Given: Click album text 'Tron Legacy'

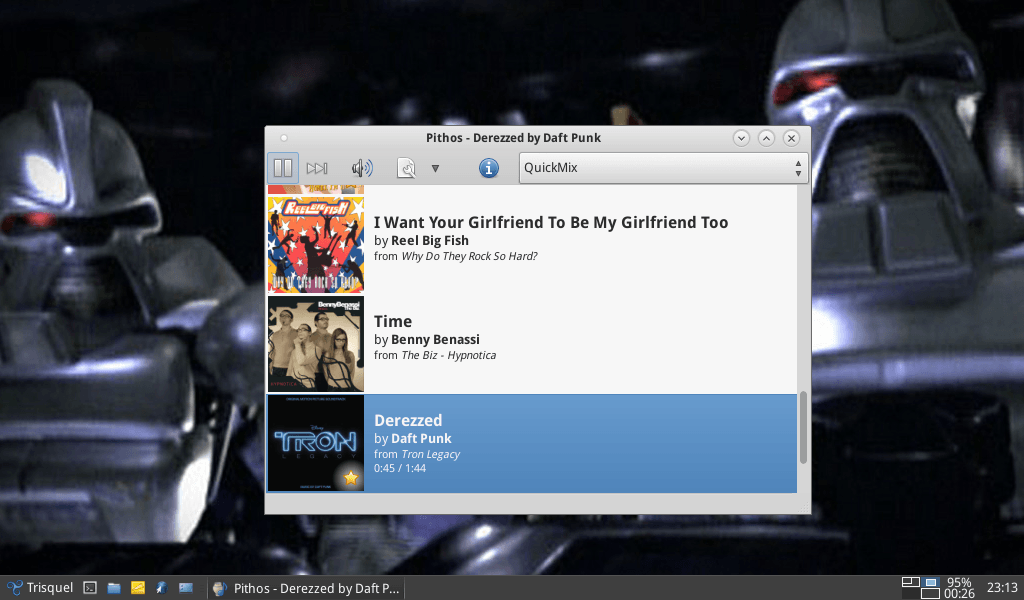Looking at the screenshot, I should click(x=430, y=454).
